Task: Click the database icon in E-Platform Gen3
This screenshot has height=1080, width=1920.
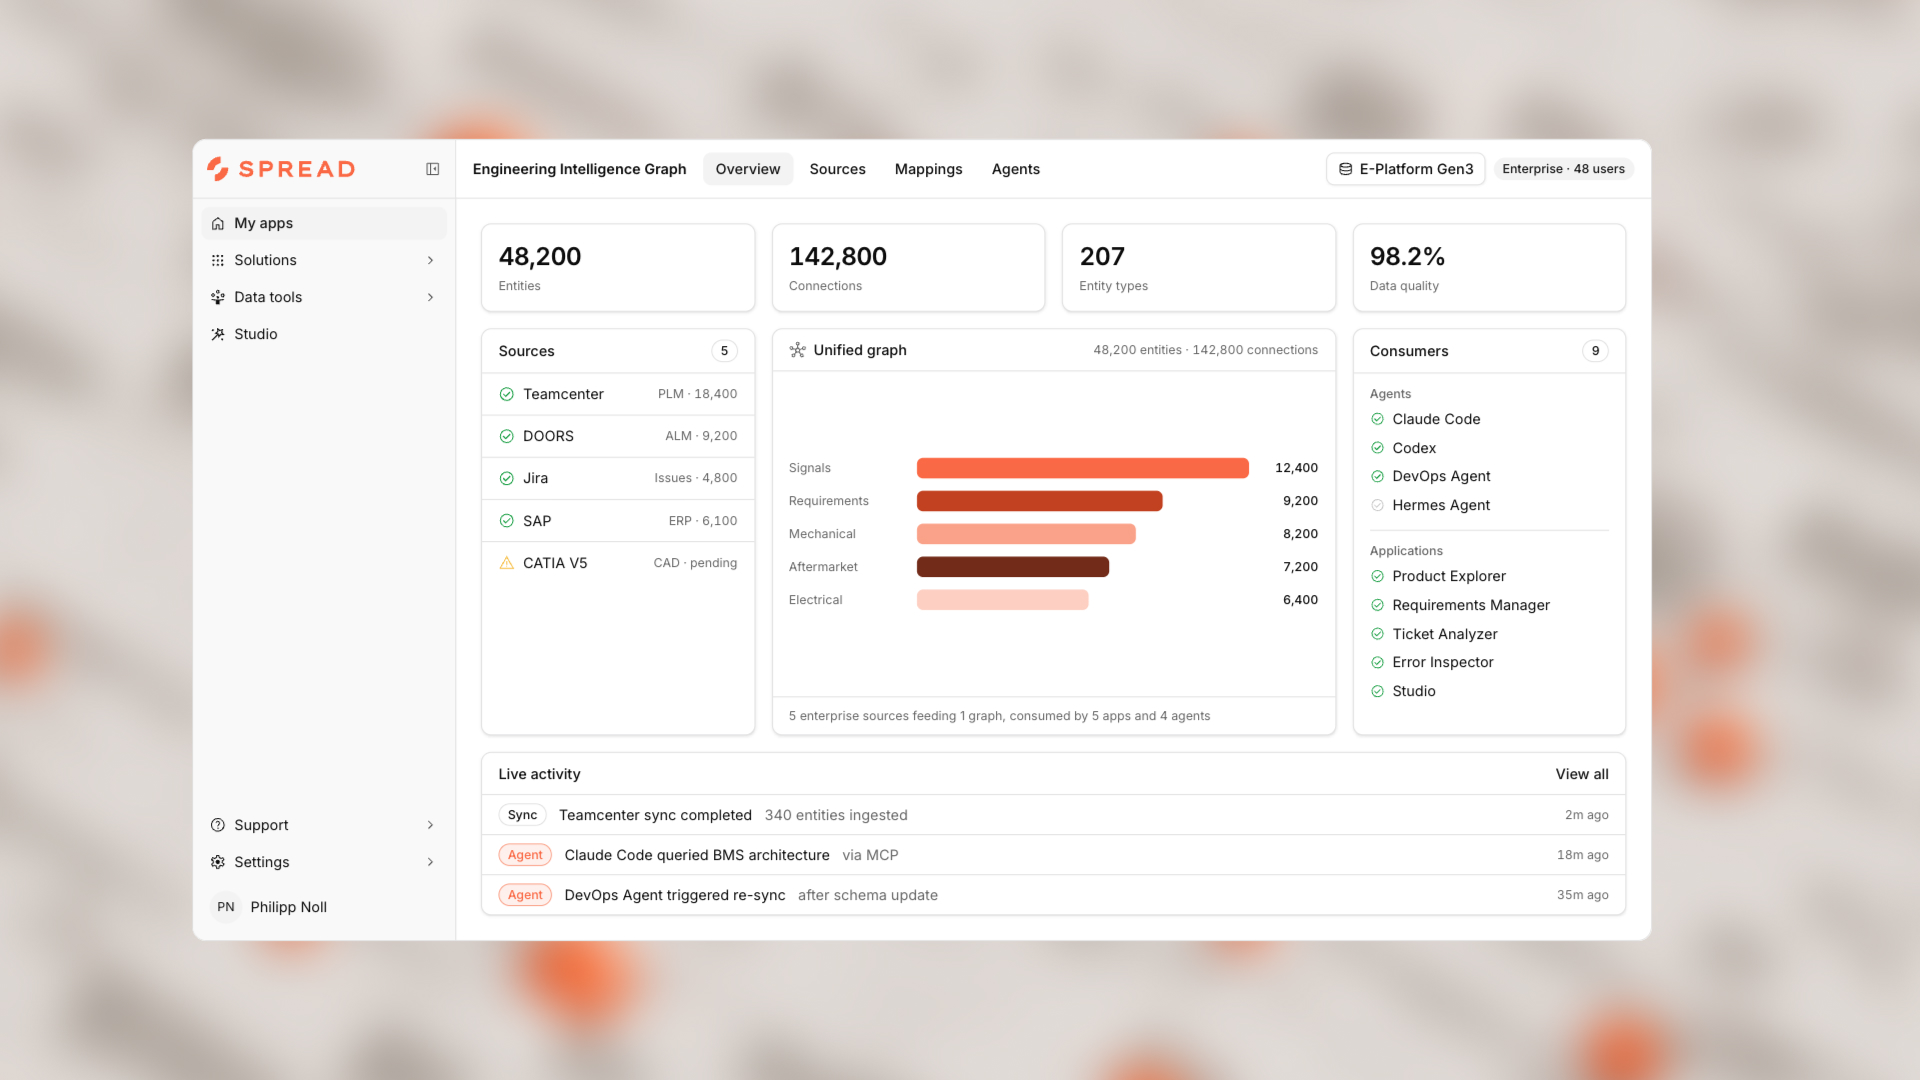Action: [1346, 169]
